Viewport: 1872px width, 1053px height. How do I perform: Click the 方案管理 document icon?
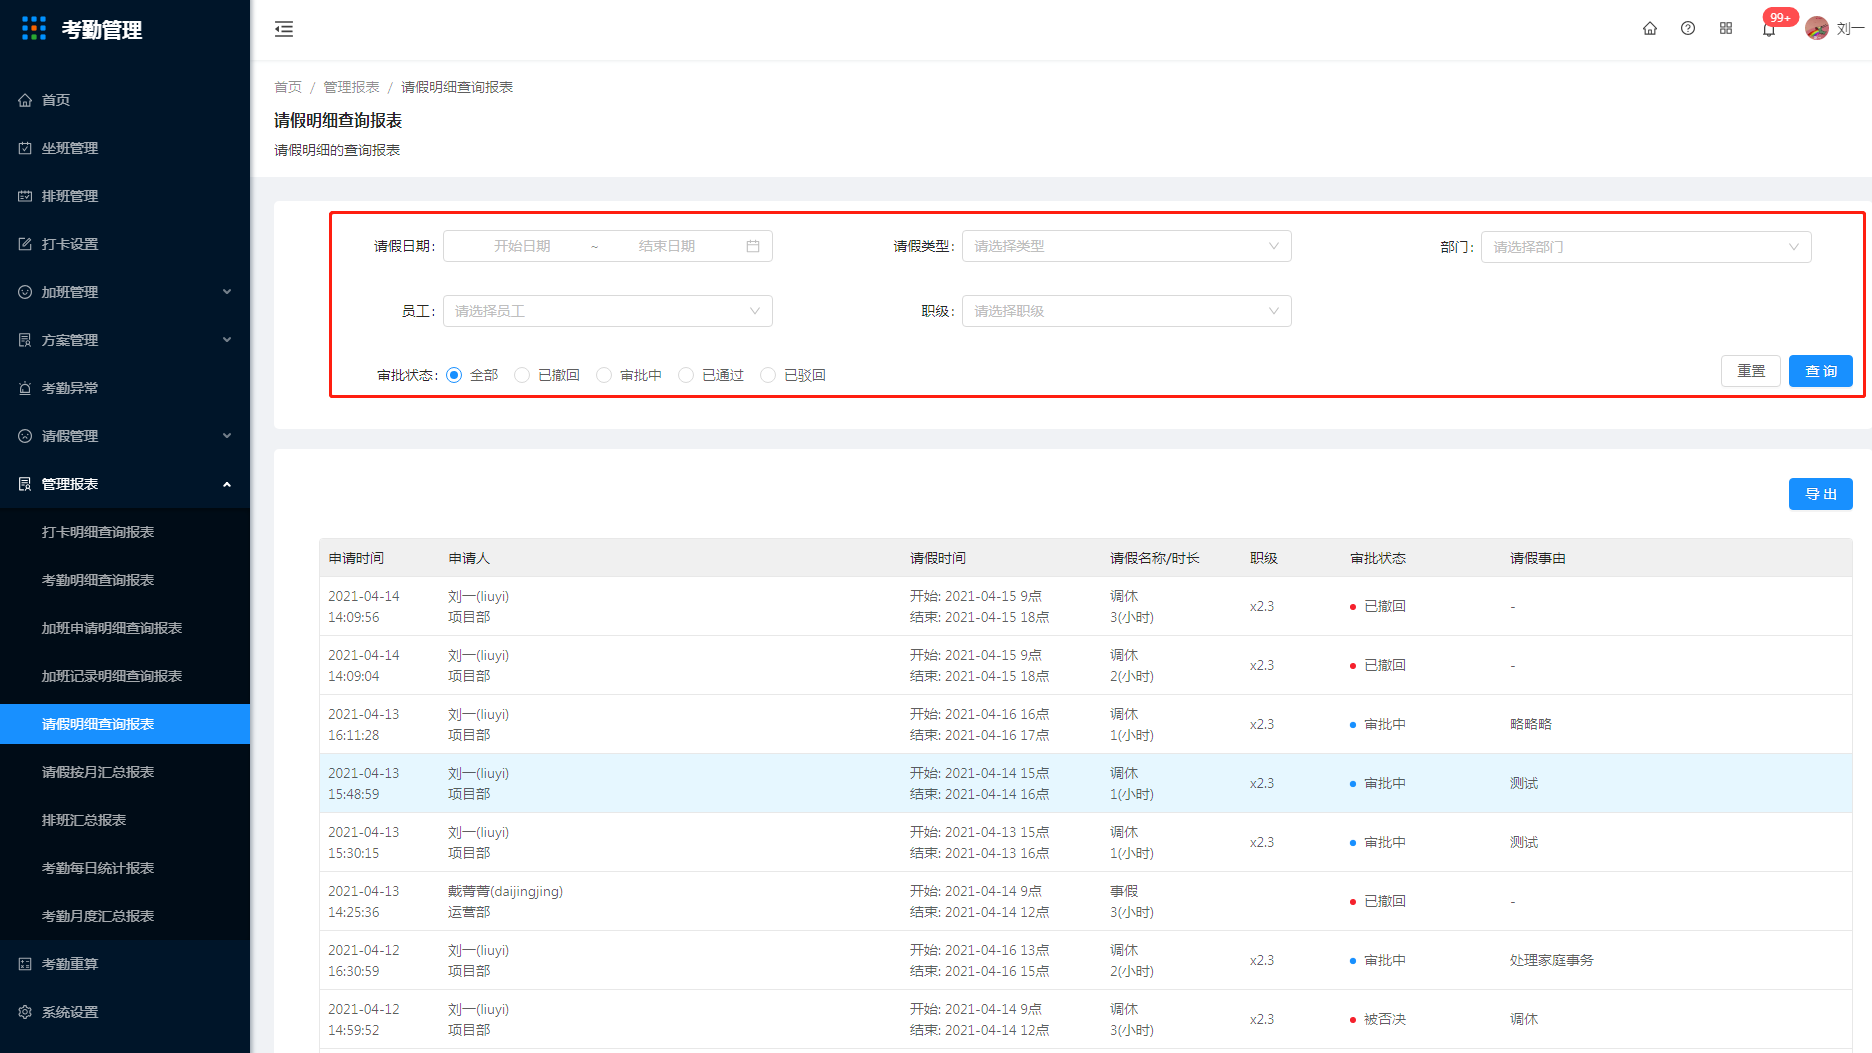(25, 340)
